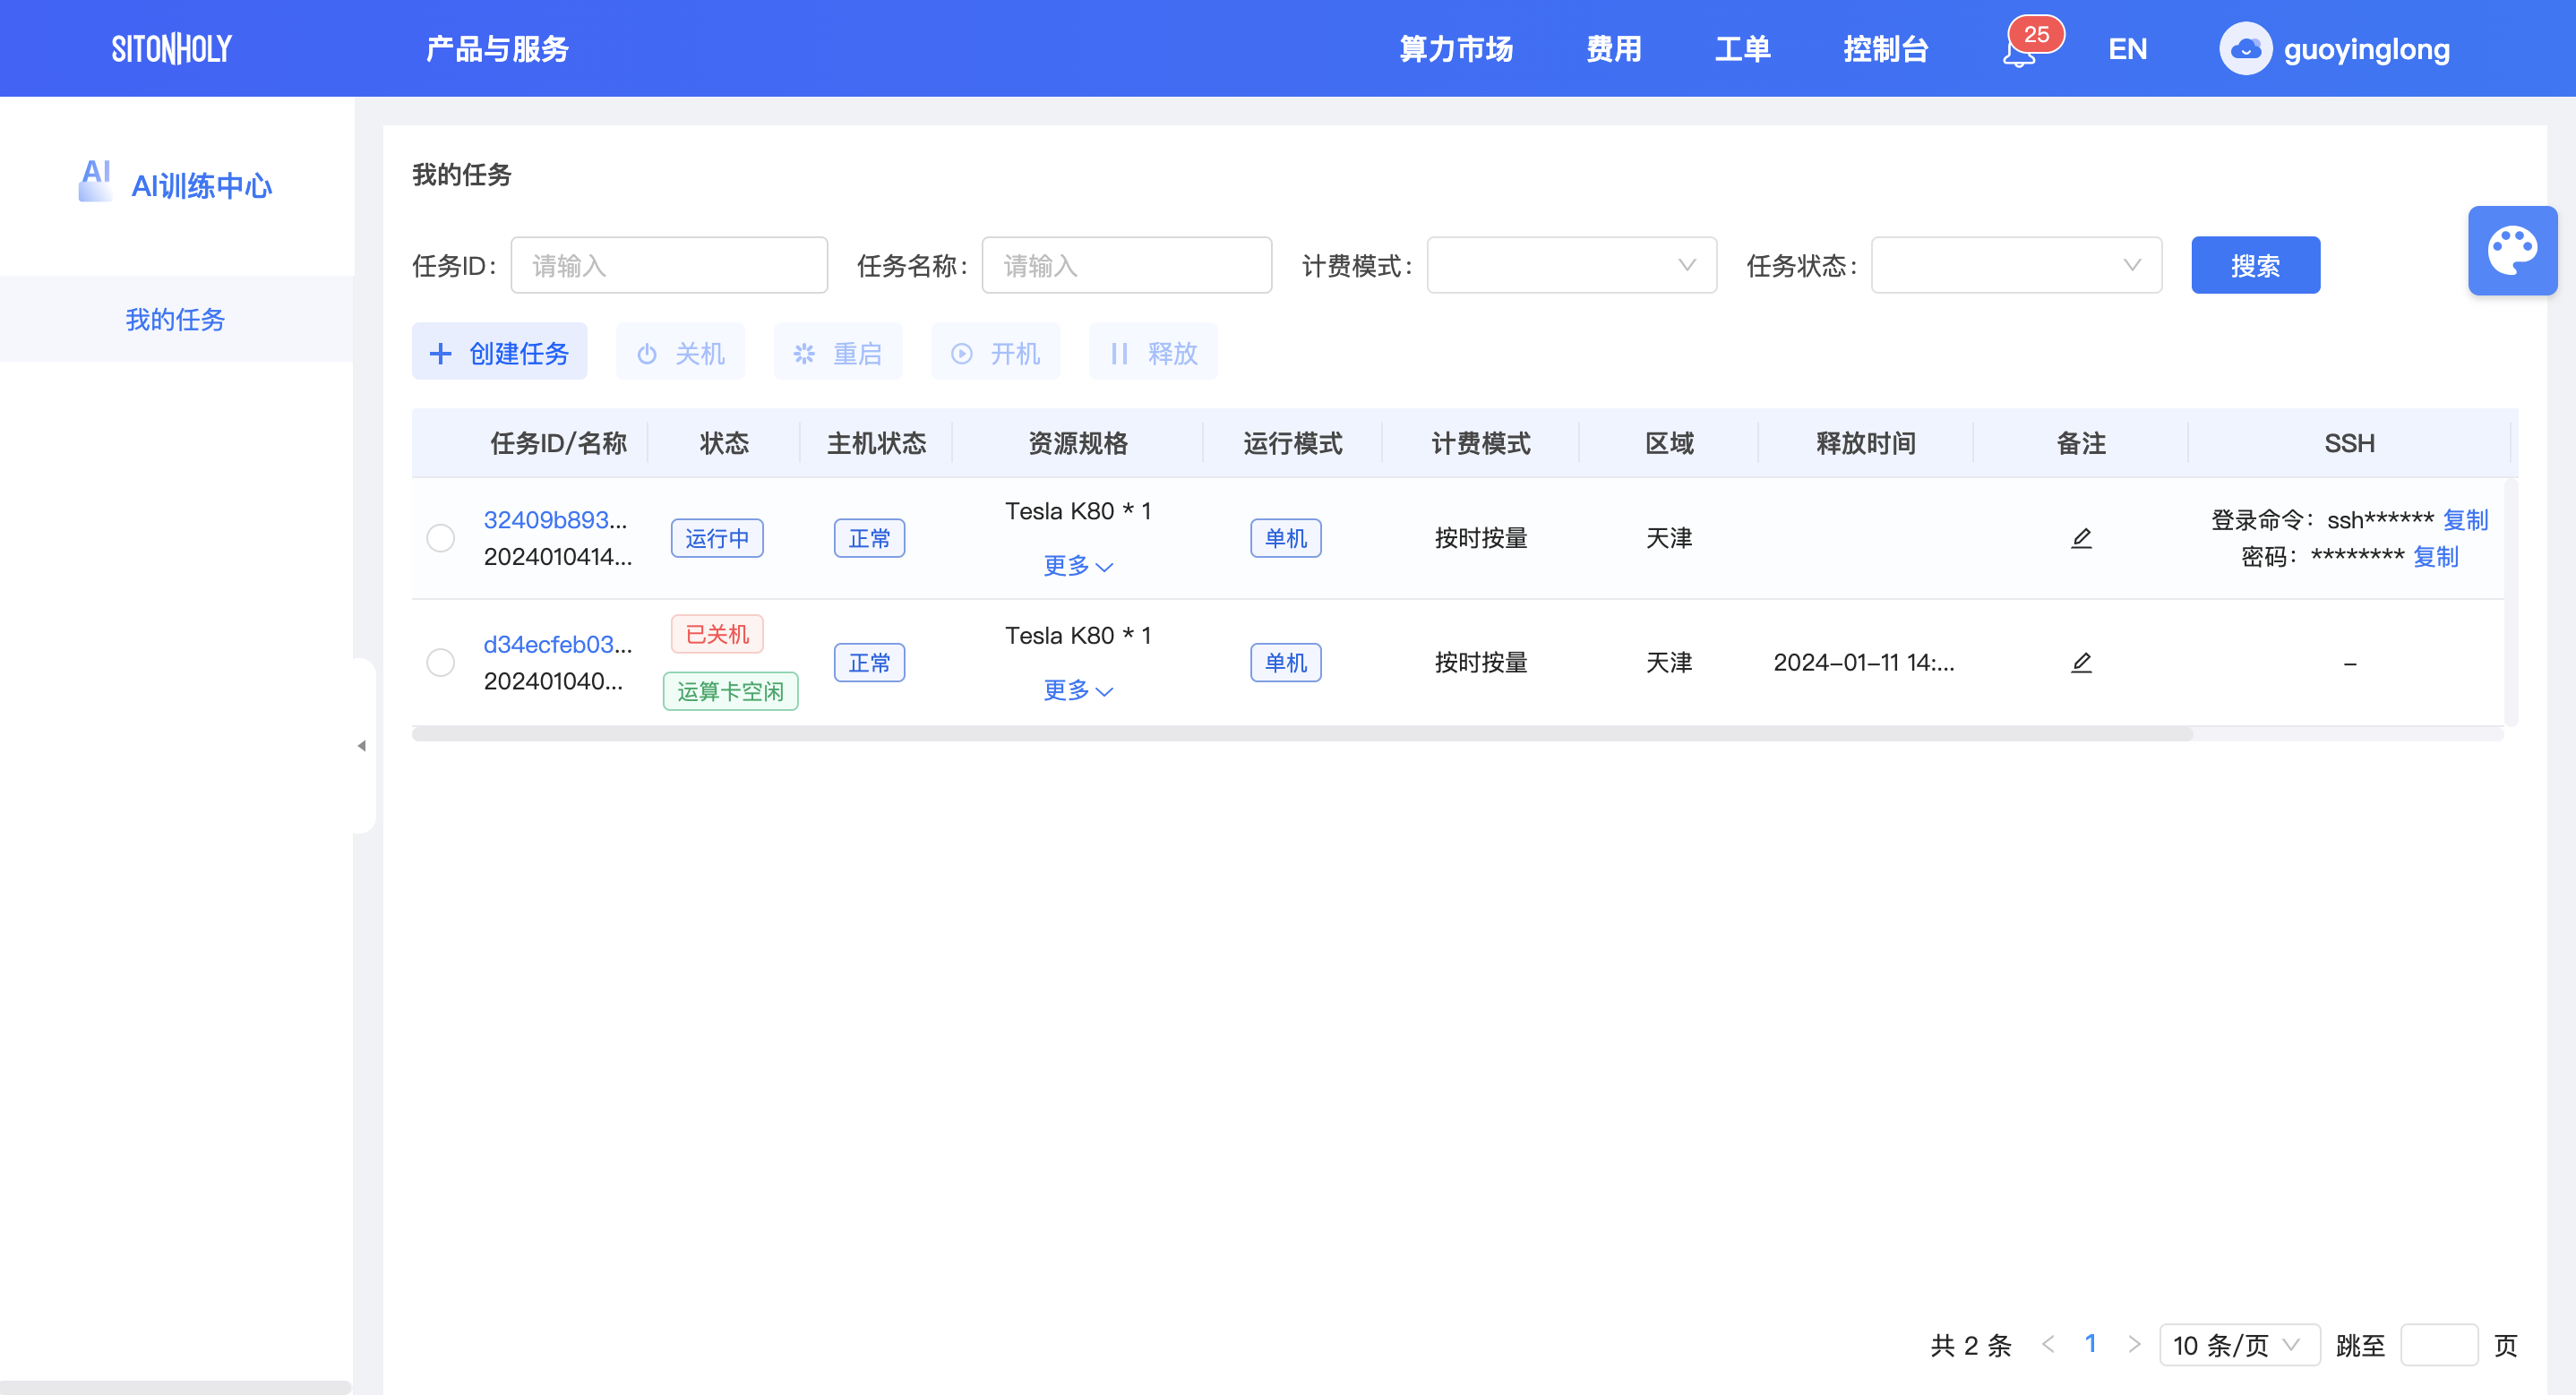Open the 10 条/页 page size dropdown
Image resolution: width=2576 pixels, height=1395 pixels.
point(2239,1345)
